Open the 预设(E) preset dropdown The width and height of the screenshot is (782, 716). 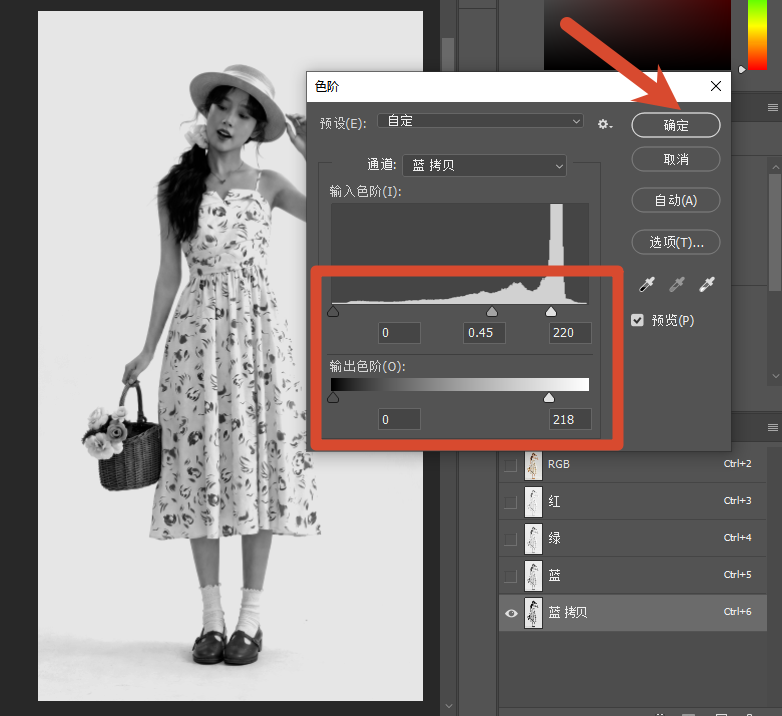pyautogui.click(x=480, y=121)
